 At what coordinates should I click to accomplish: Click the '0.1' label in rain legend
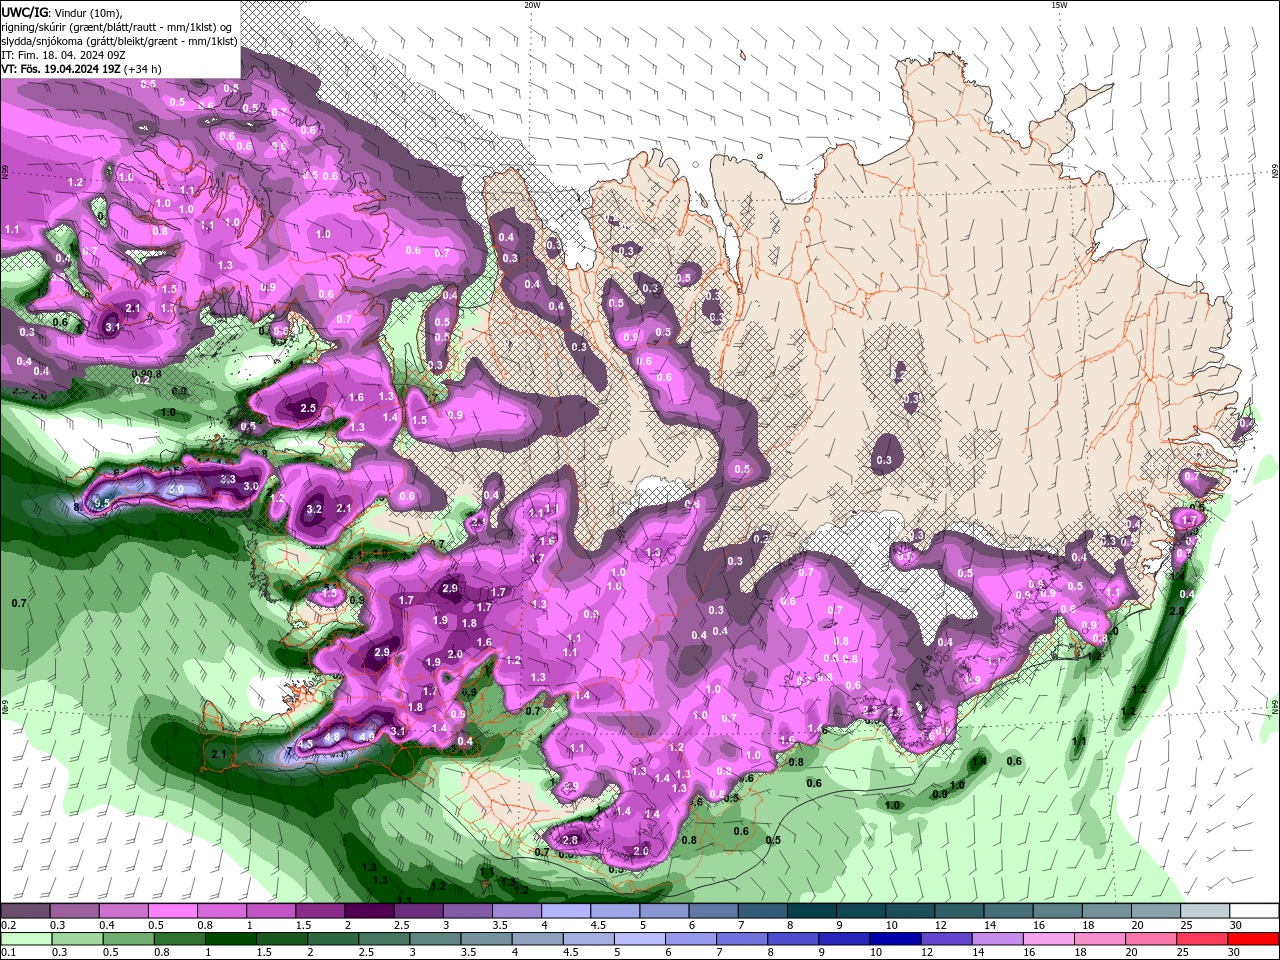click(x=7, y=952)
